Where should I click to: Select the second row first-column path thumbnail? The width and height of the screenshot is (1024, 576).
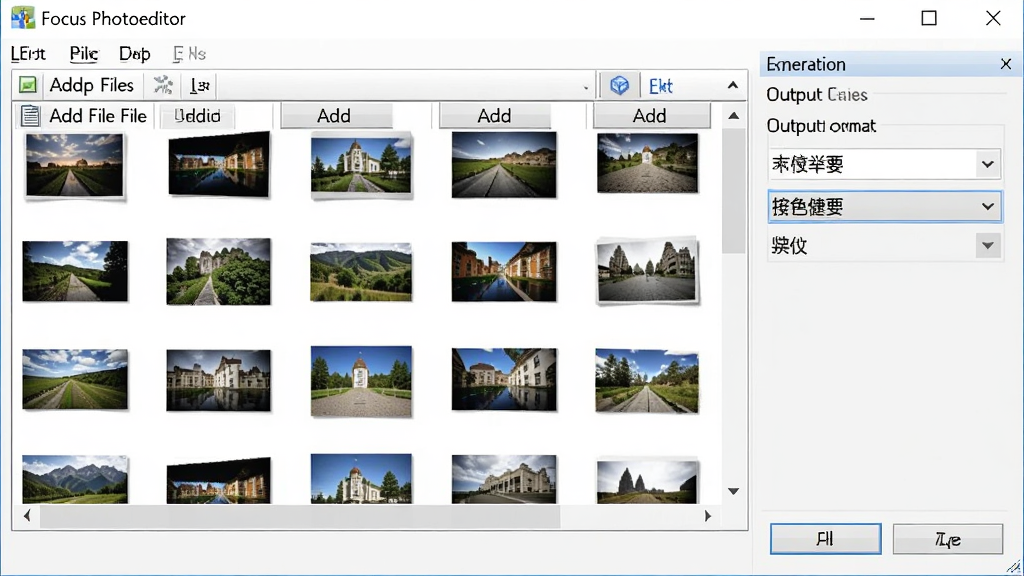click(x=75, y=271)
